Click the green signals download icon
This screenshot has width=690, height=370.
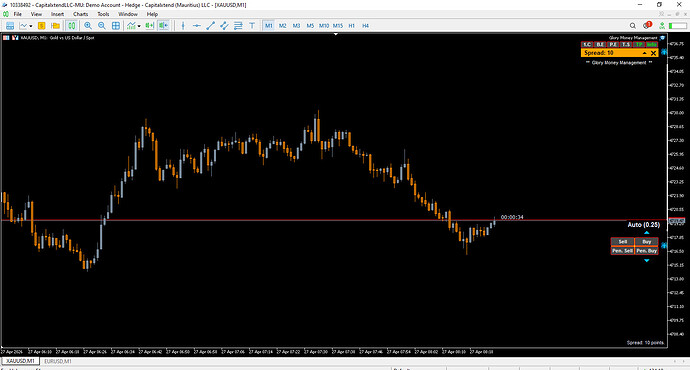click(x=662, y=26)
